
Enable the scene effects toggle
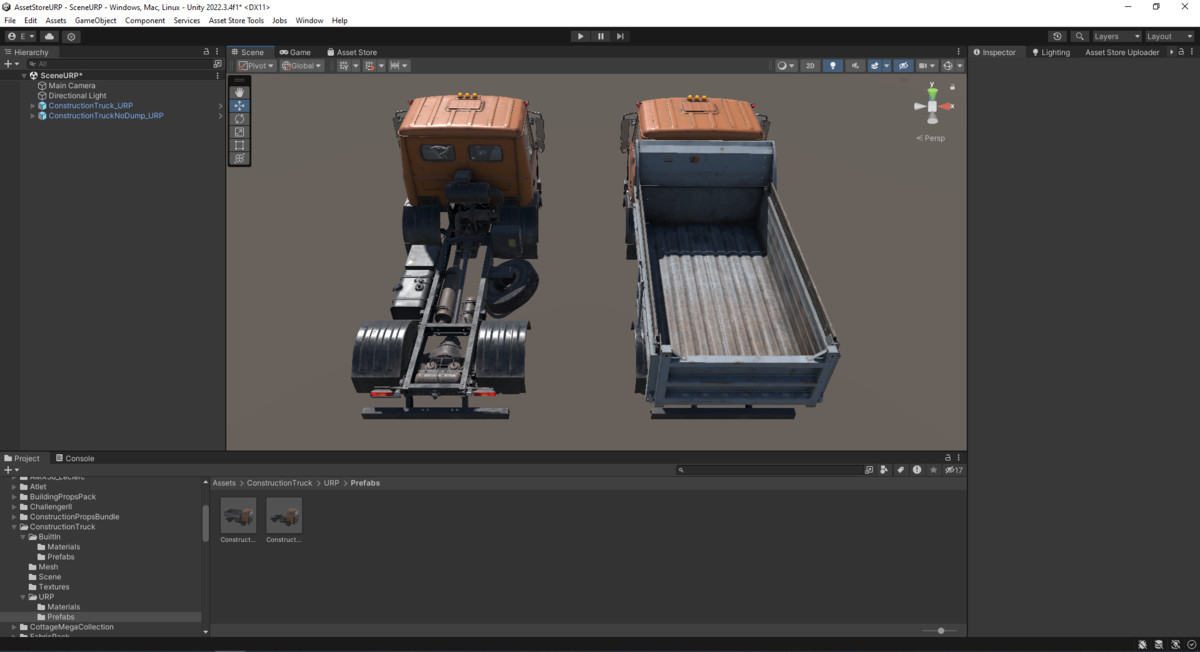pos(874,65)
